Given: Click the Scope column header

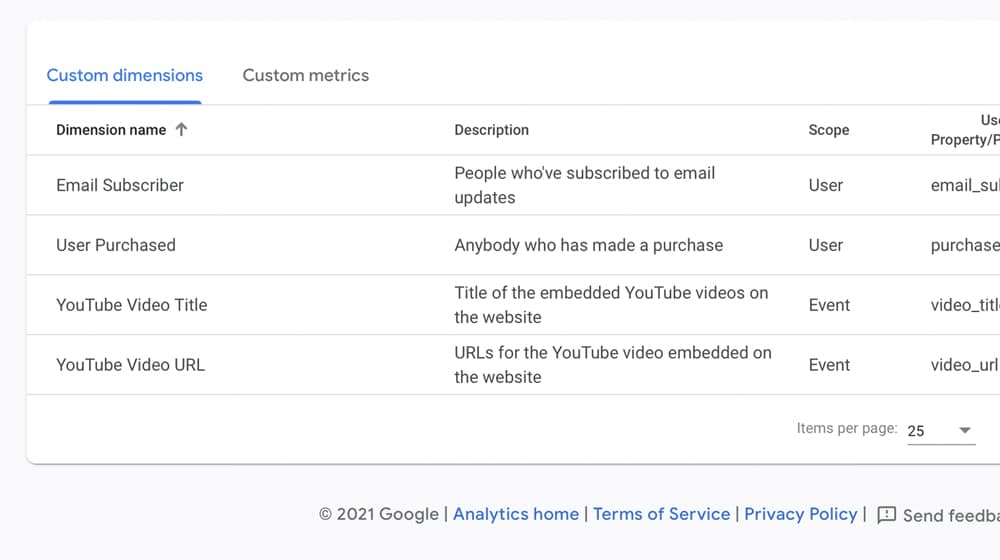Looking at the screenshot, I should point(829,130).
